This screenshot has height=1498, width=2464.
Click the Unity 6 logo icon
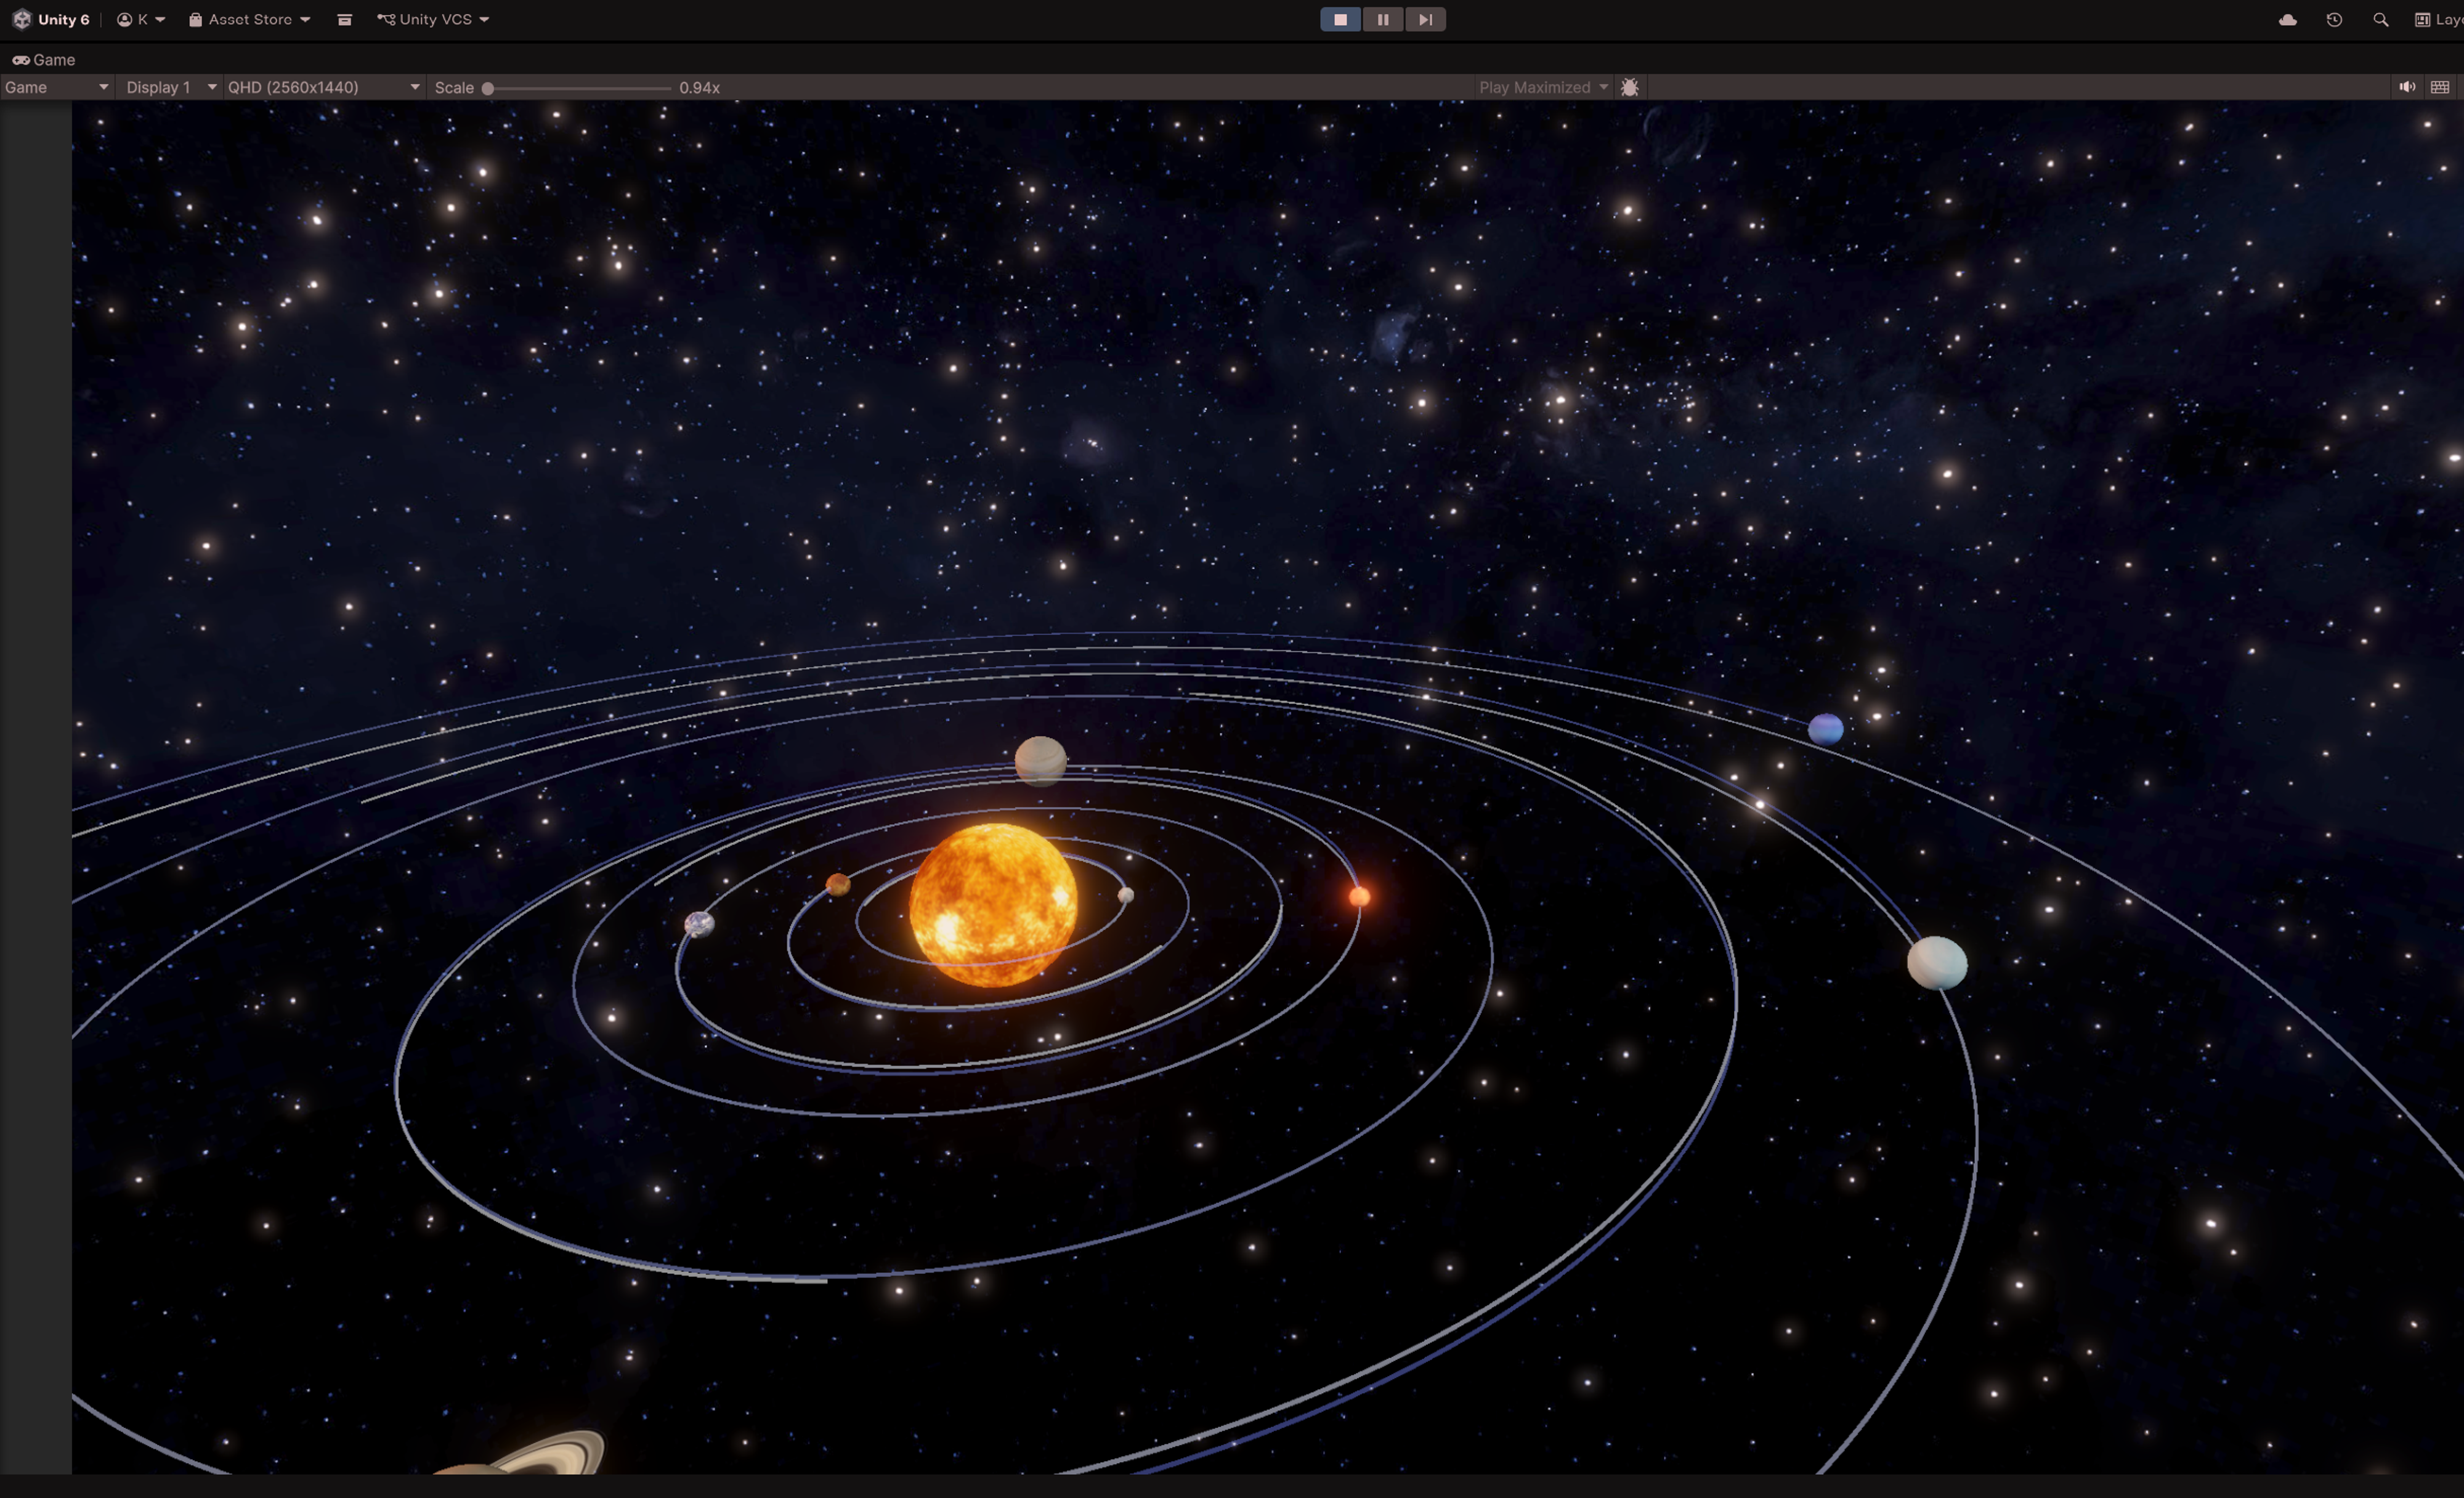(22, 19)
